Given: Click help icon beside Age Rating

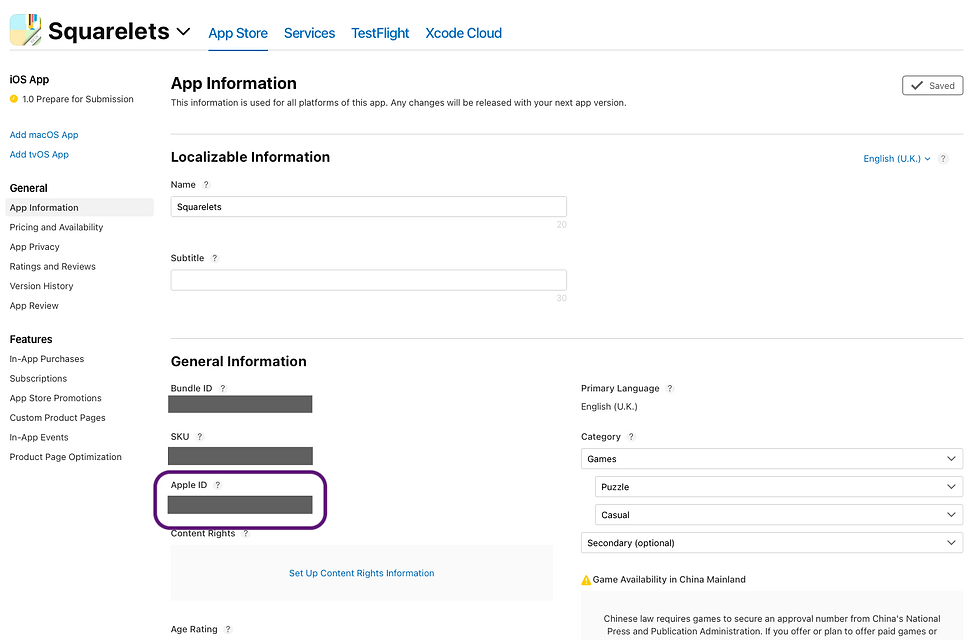Looking at the screenshot, I should coord(228,629).
